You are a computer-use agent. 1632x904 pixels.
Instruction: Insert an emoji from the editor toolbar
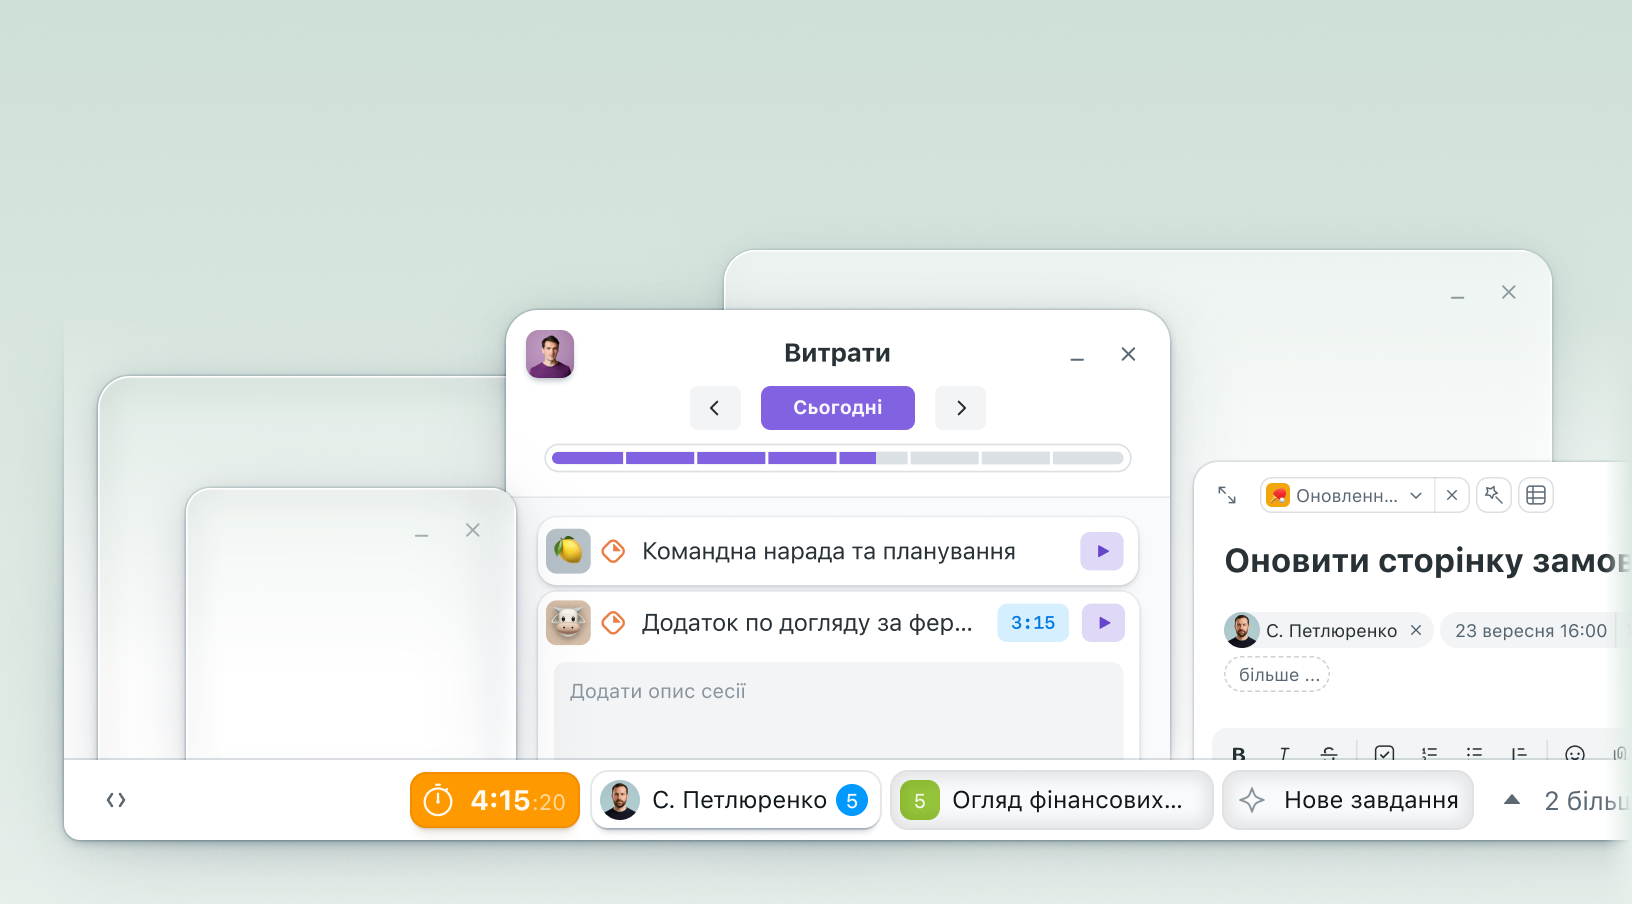pos(1574,754)
